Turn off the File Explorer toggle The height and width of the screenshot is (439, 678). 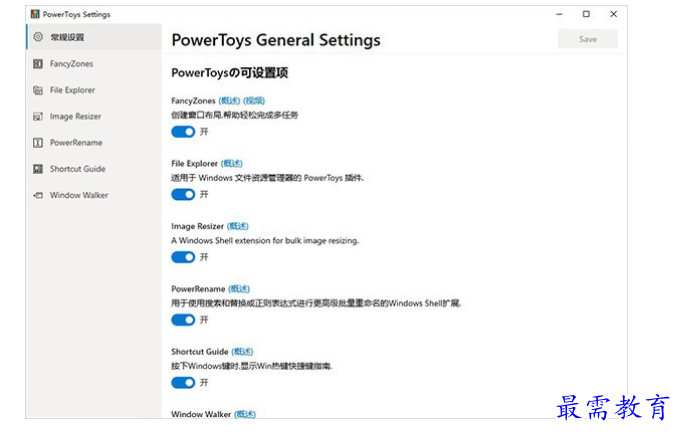[x=183, y=194]
